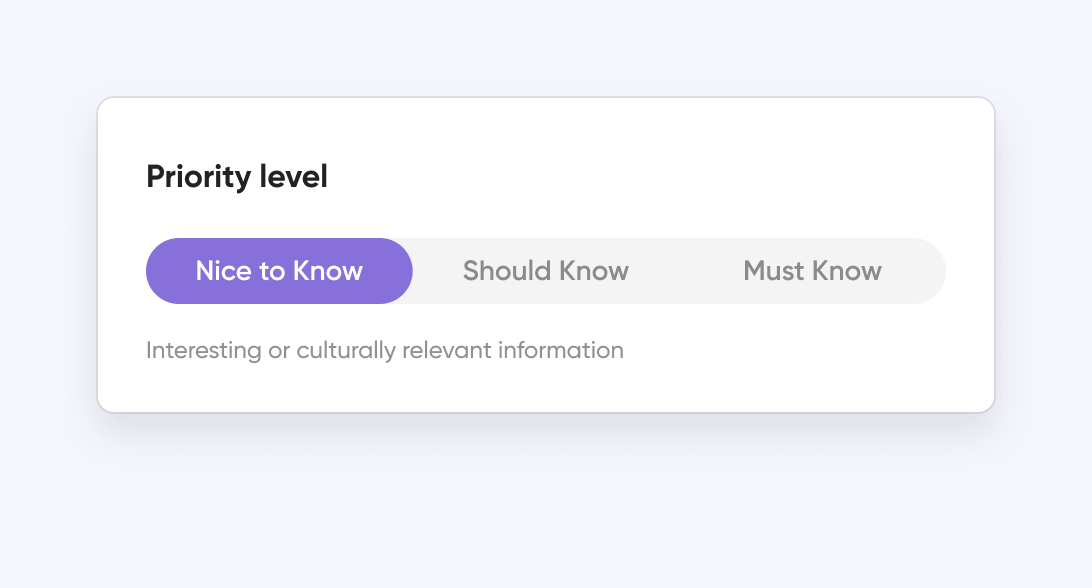The width and height of the screenshot is (1092, 588).
Task: Pick the middle Should Know segment
Action: point(546,271)
